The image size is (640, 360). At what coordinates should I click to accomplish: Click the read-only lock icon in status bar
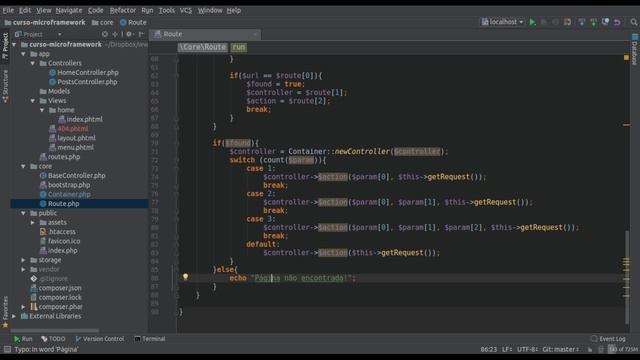click(590, 349)
